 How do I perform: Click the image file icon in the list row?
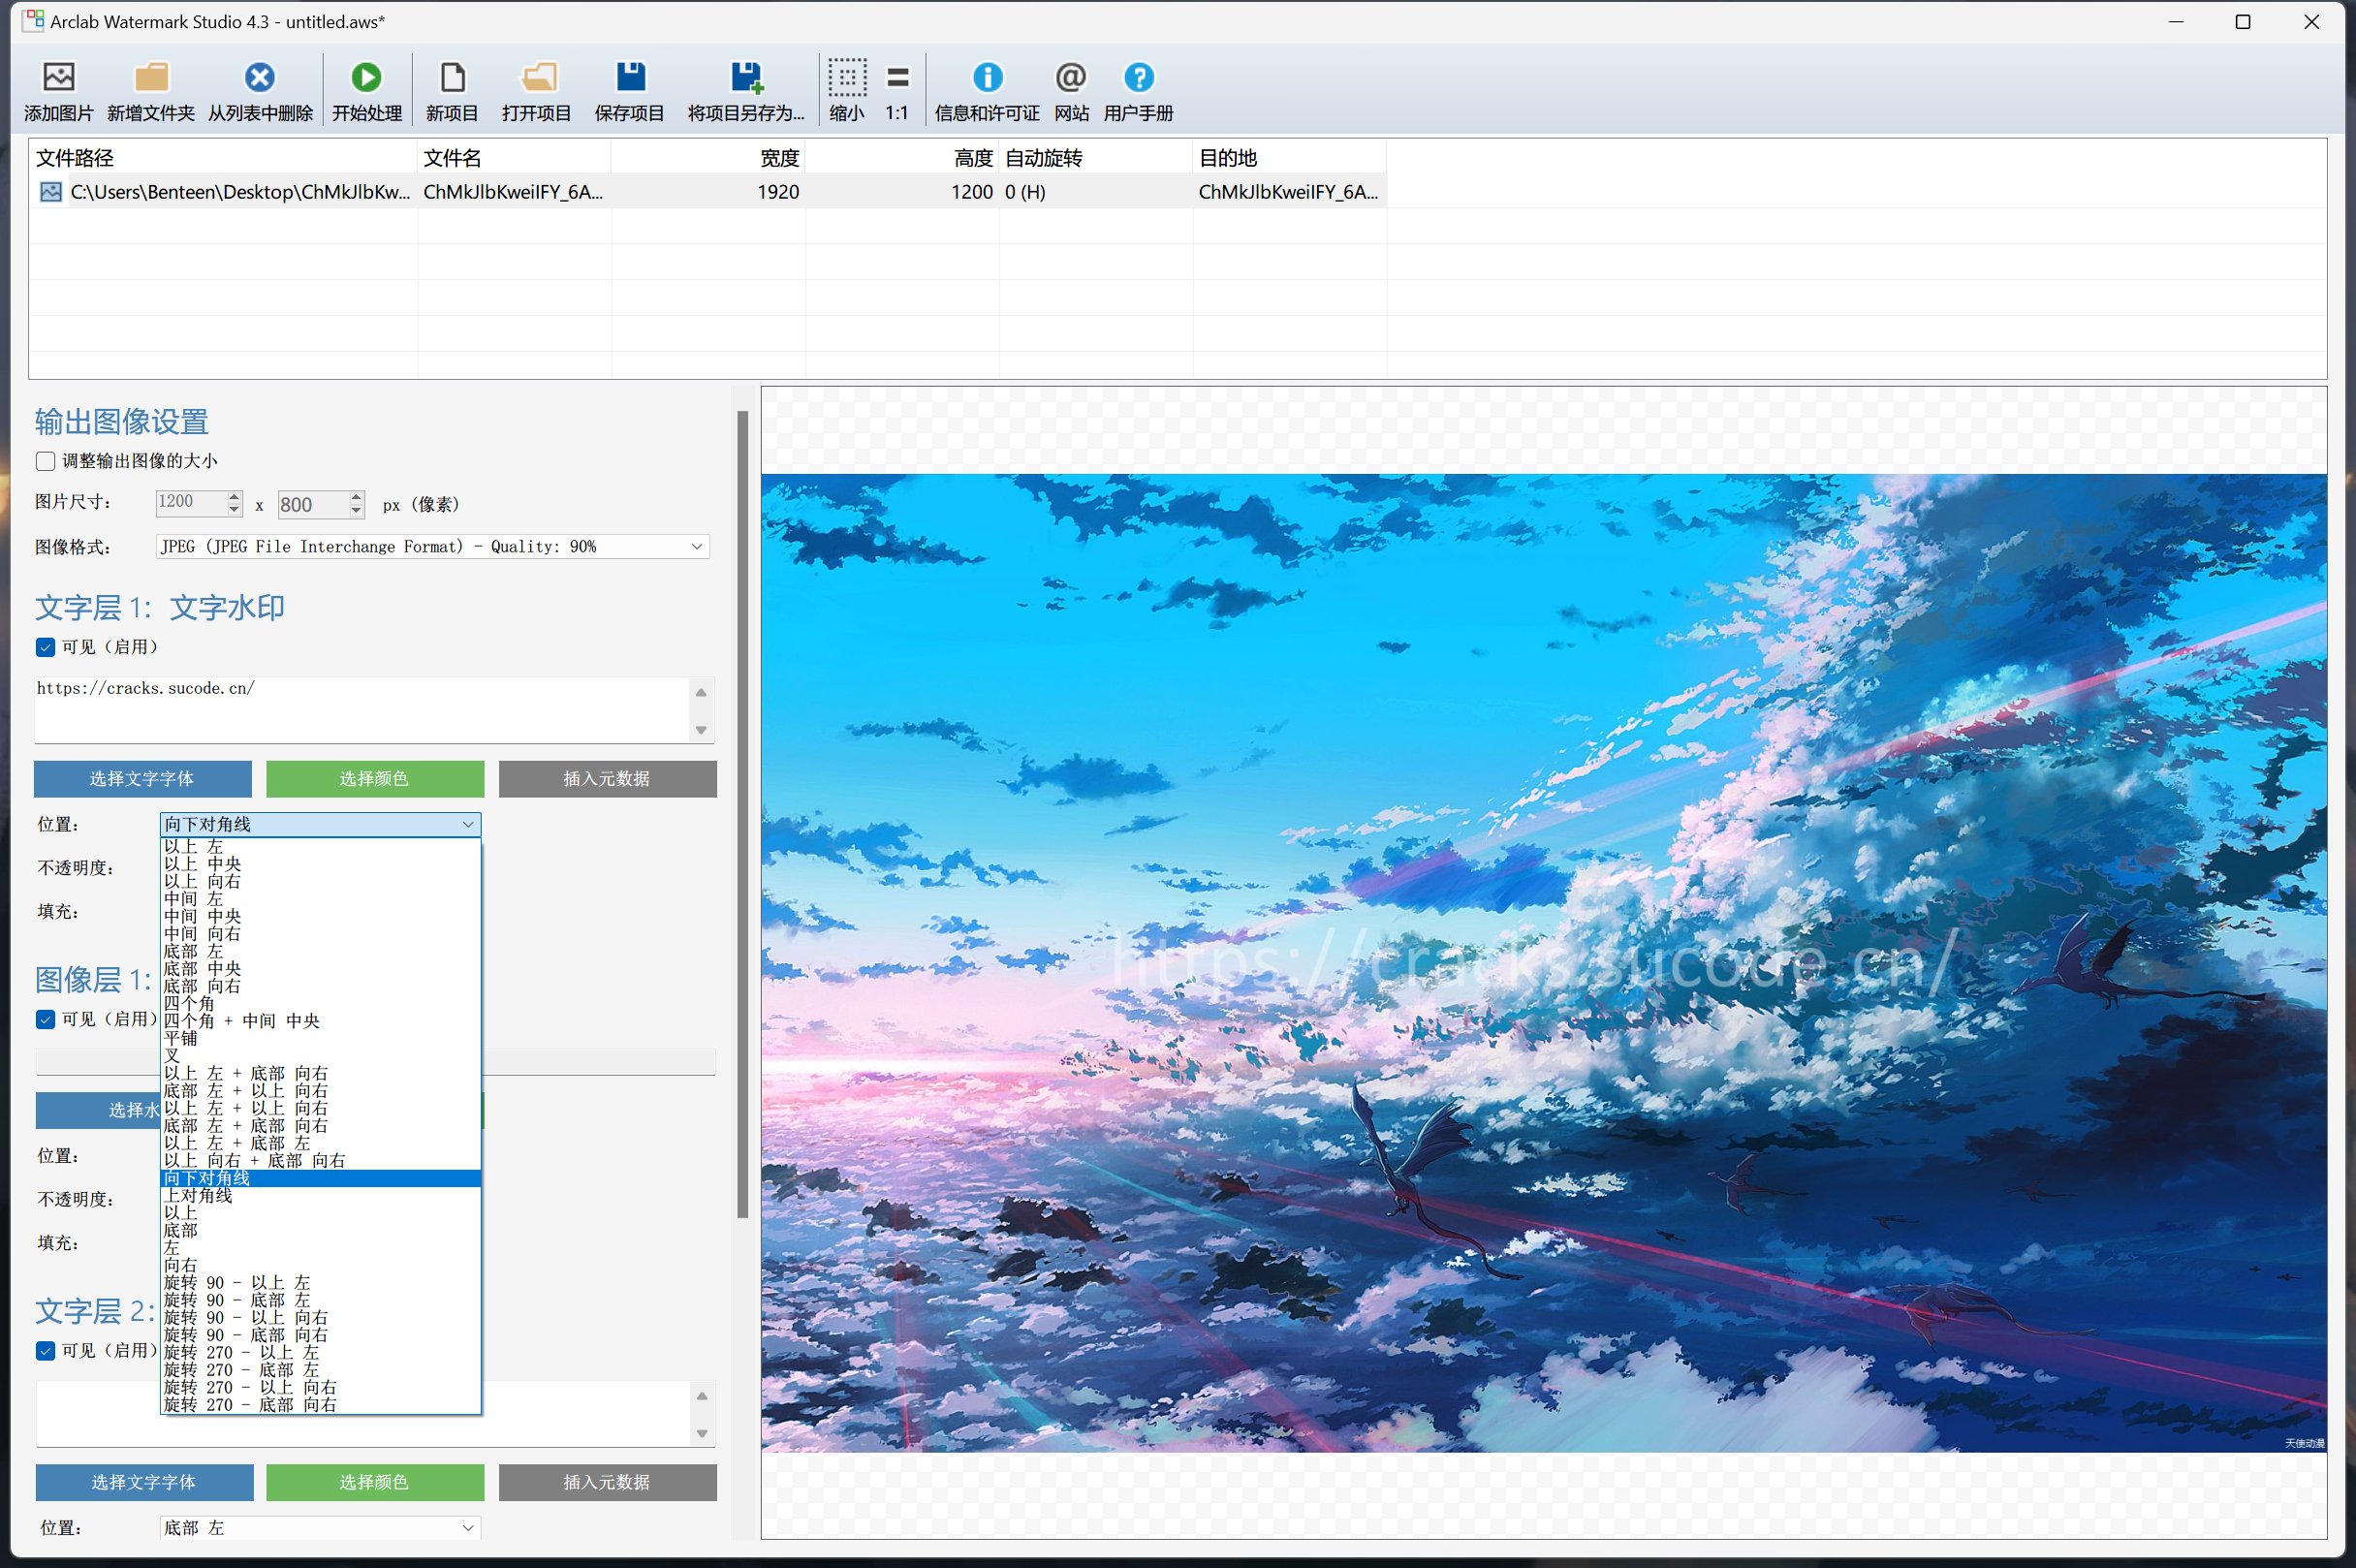pyautogui.click(x=51, y=192)
